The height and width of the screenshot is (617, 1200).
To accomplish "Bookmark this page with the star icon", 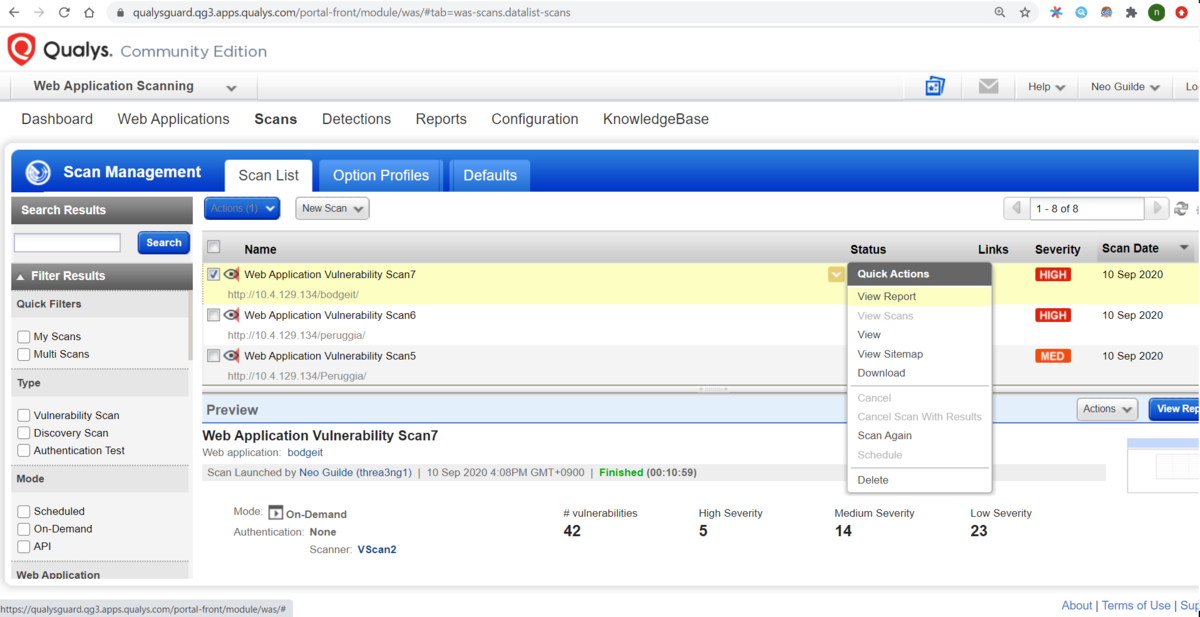I will [x=1025, y=13].
